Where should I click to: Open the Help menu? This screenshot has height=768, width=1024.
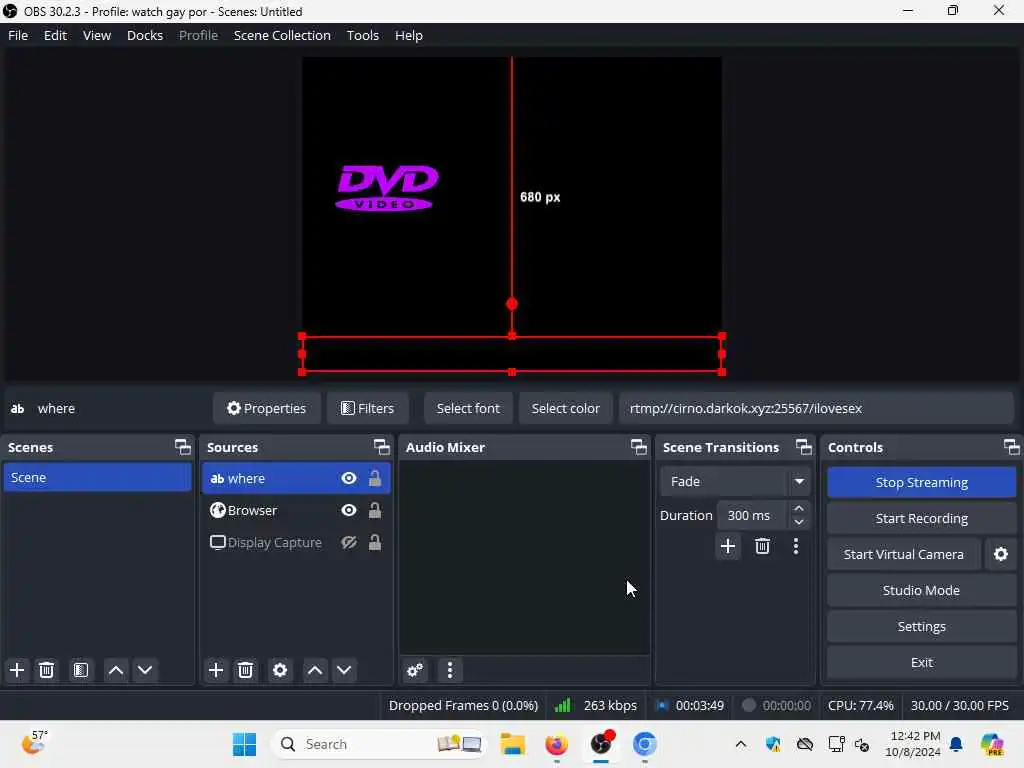point(409,35)
